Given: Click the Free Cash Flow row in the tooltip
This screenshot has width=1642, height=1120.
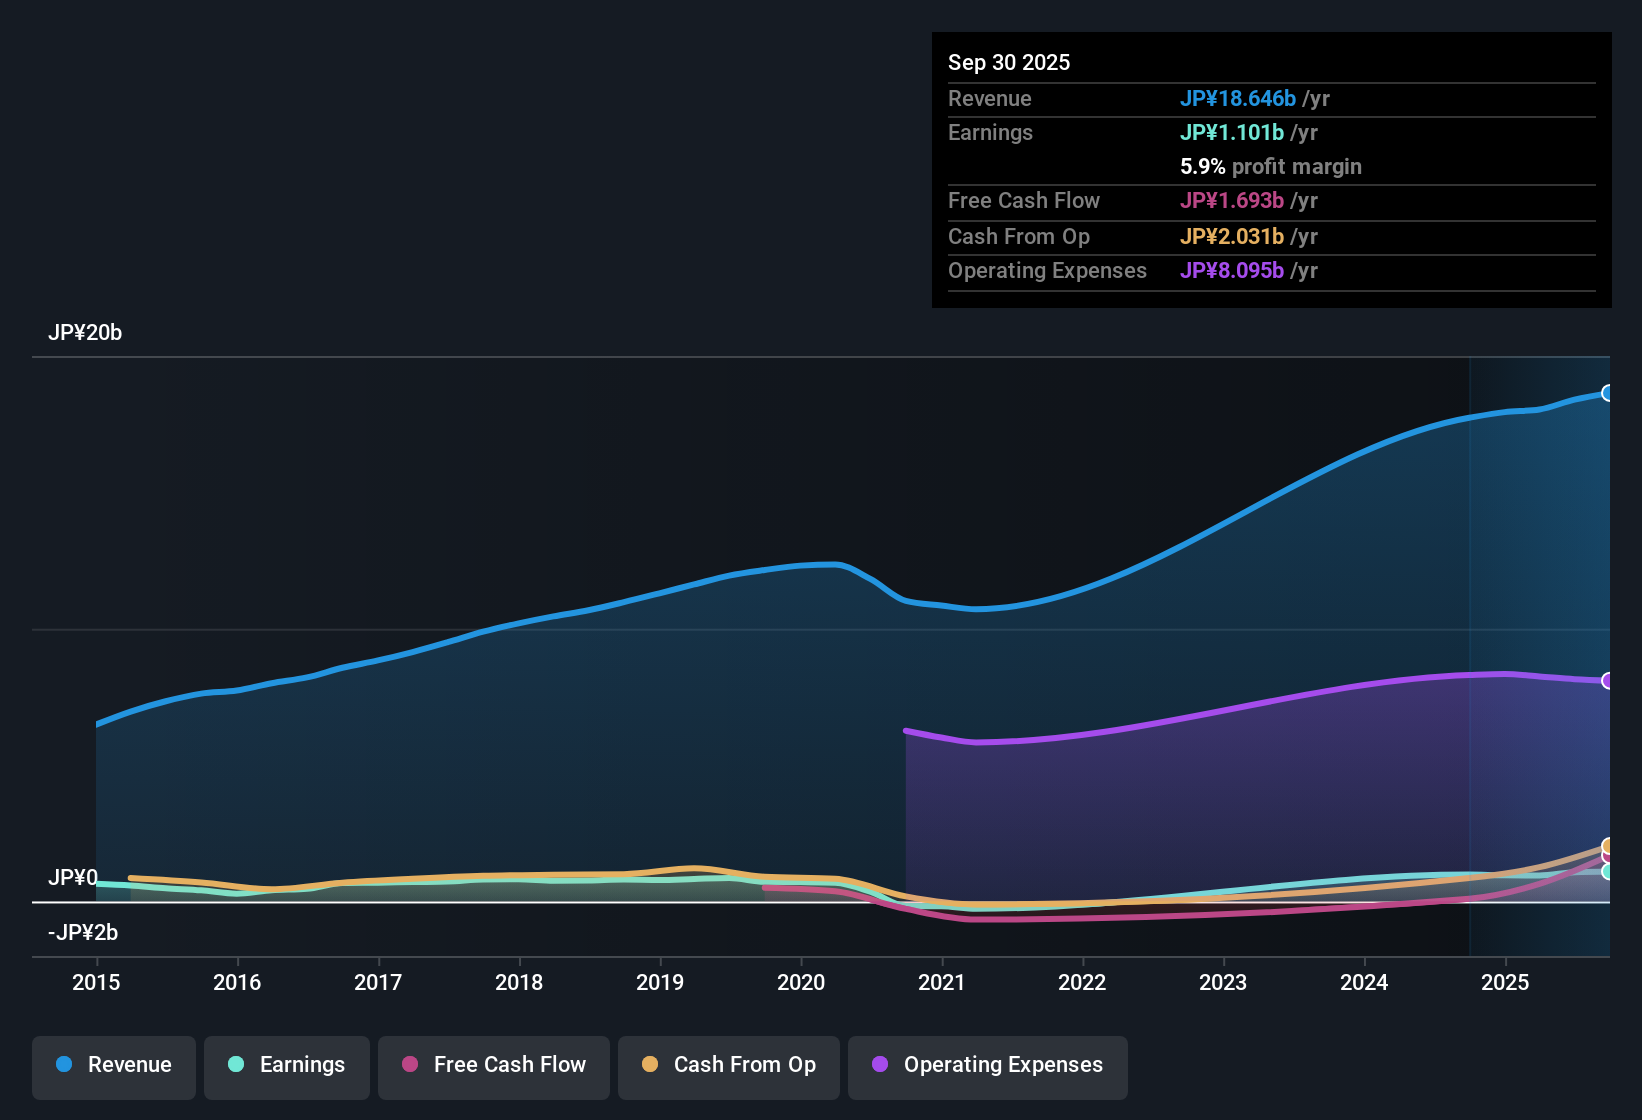Looking at the screenshot, I should click(x=1150, y=201).
